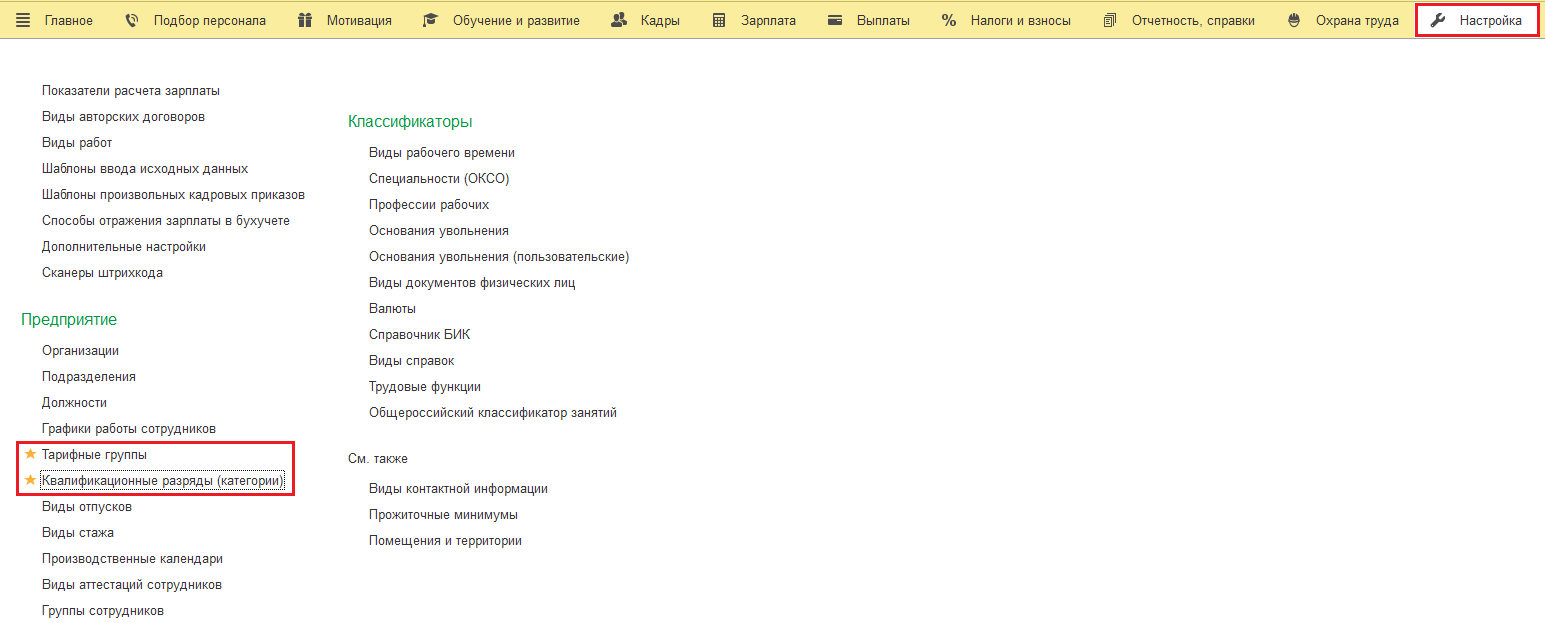
Task: Open Графики работы сотрудников
Action: pos(128,428)
